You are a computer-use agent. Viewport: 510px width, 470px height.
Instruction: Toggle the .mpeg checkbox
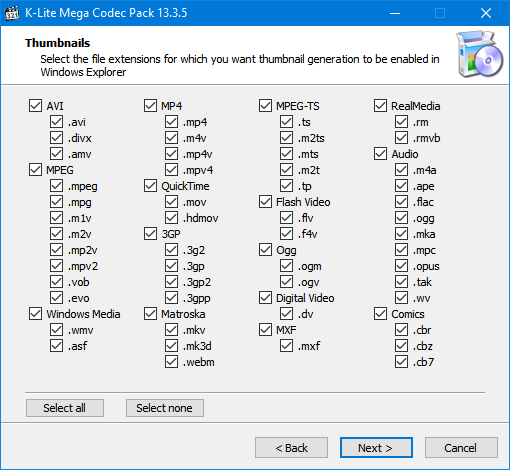pos(56,186)
